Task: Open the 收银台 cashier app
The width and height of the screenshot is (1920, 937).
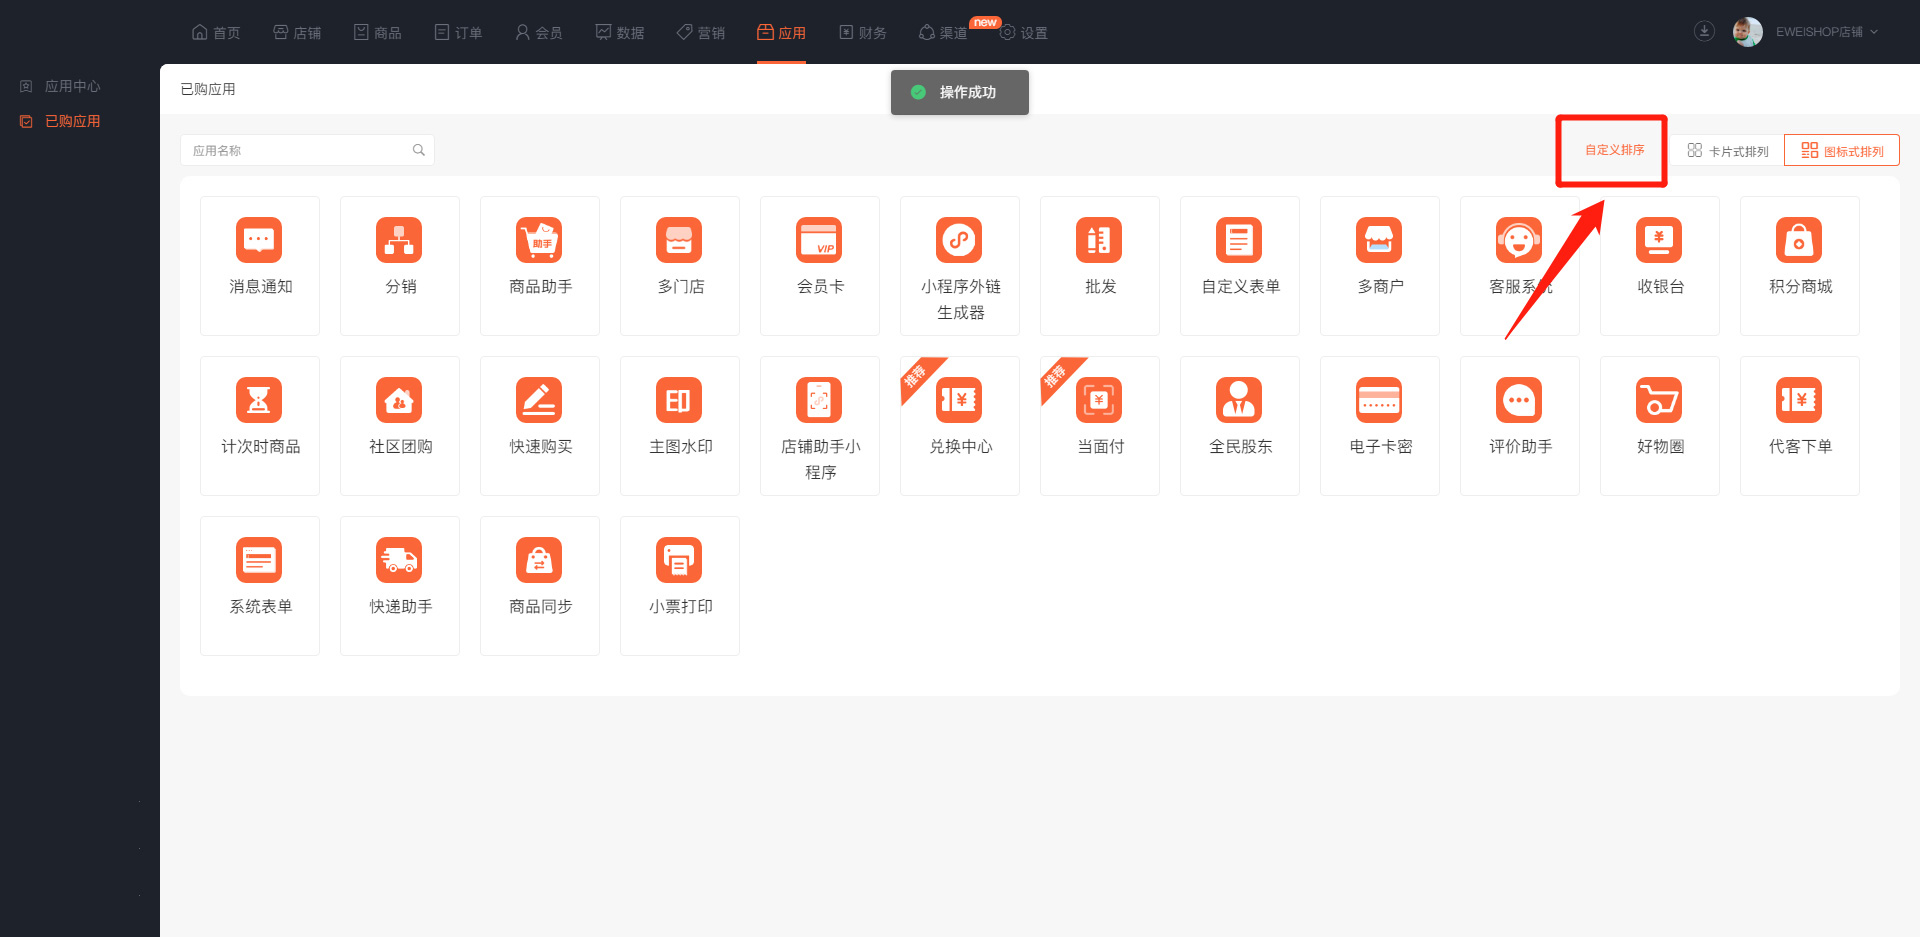Action: tap(1659, 241)
